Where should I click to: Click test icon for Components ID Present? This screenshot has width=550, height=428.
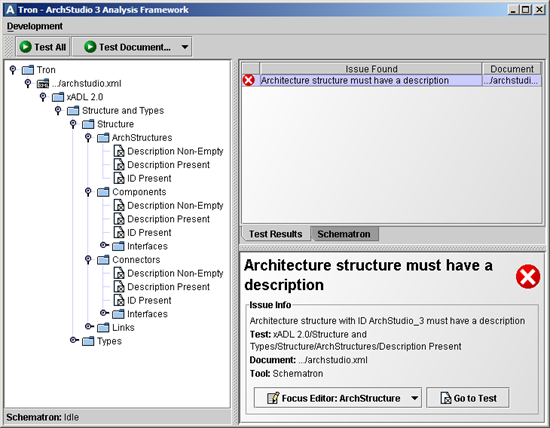(x=119, y=233)
